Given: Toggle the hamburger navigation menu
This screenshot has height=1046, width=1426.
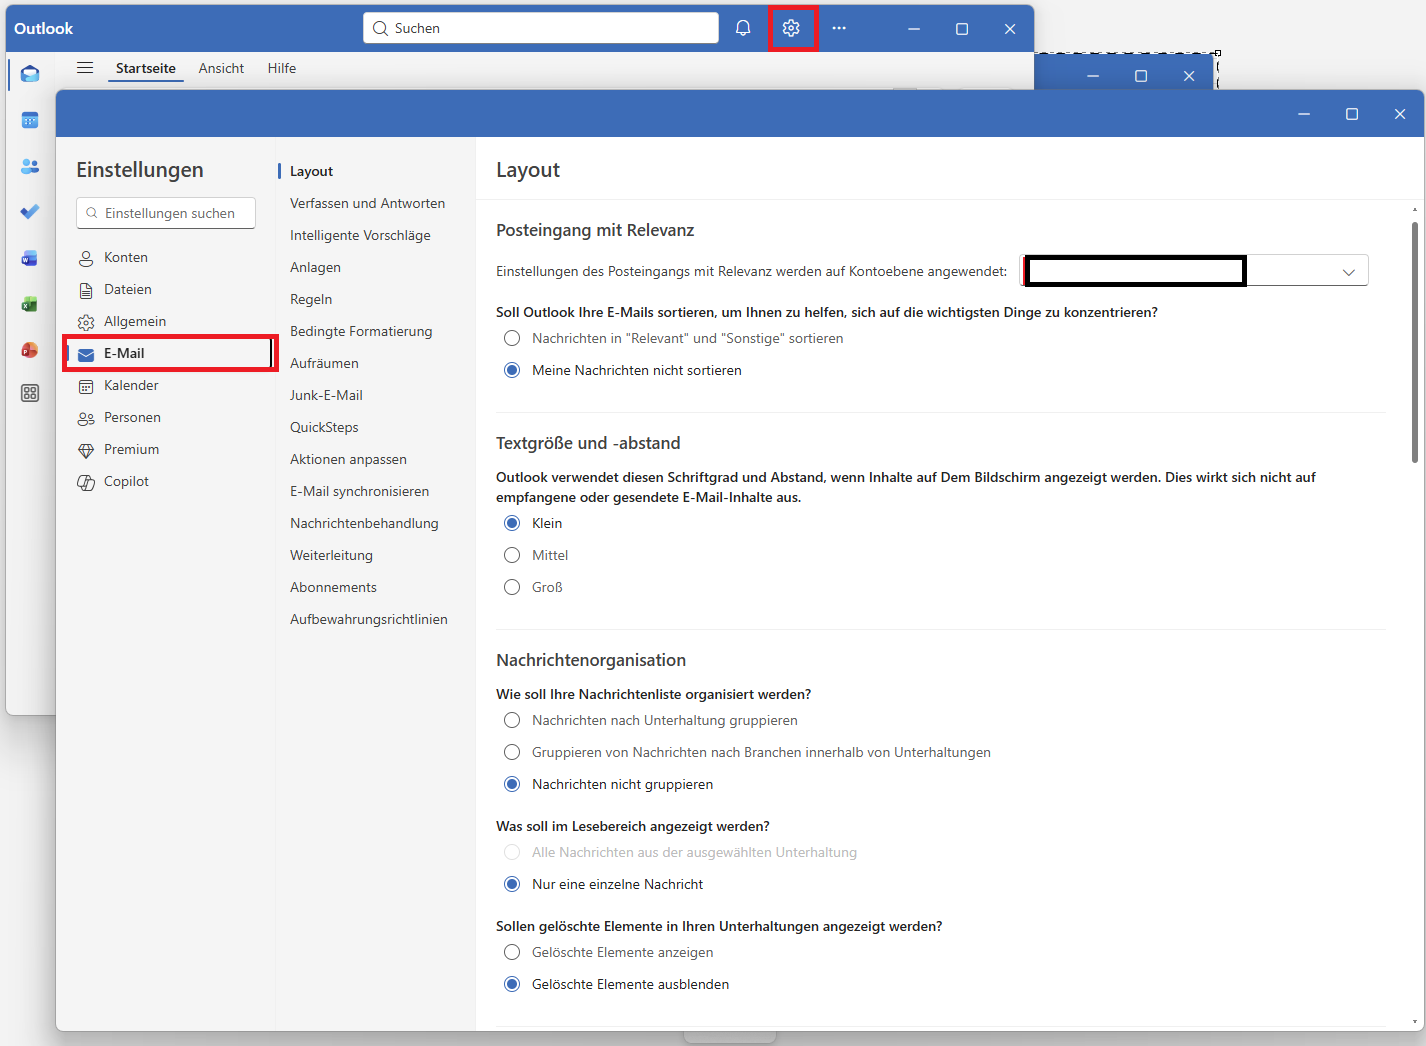Looking at the screenshot, I should click(x=85, y=68).
